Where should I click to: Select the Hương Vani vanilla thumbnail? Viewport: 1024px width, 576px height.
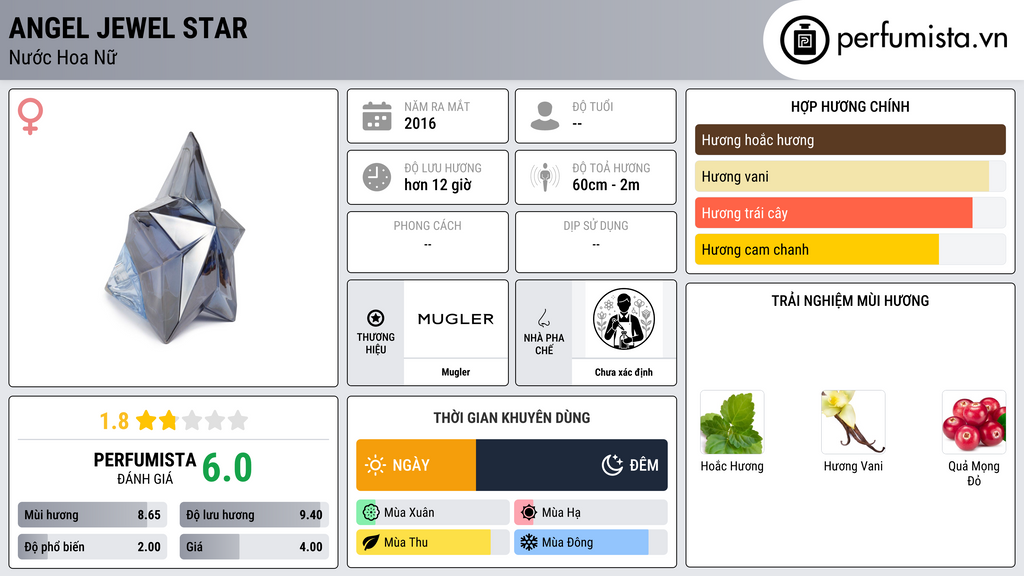point(853,423)
